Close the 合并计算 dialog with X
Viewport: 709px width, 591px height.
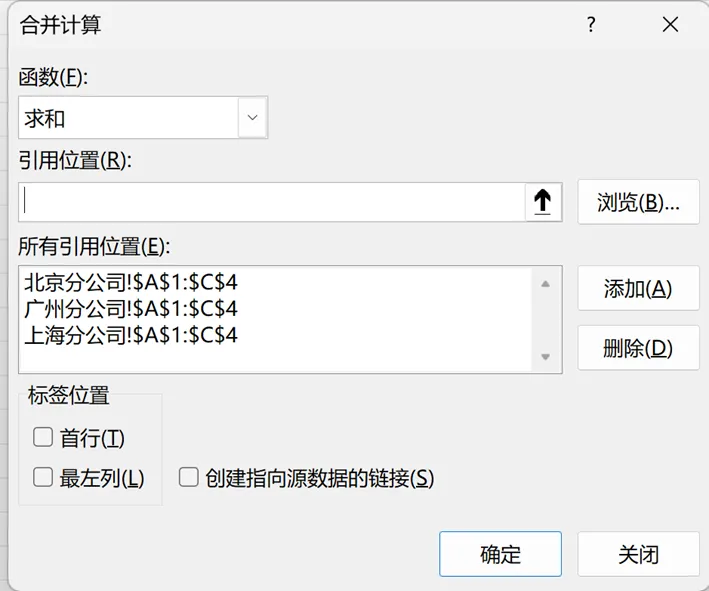click(670, 25)
